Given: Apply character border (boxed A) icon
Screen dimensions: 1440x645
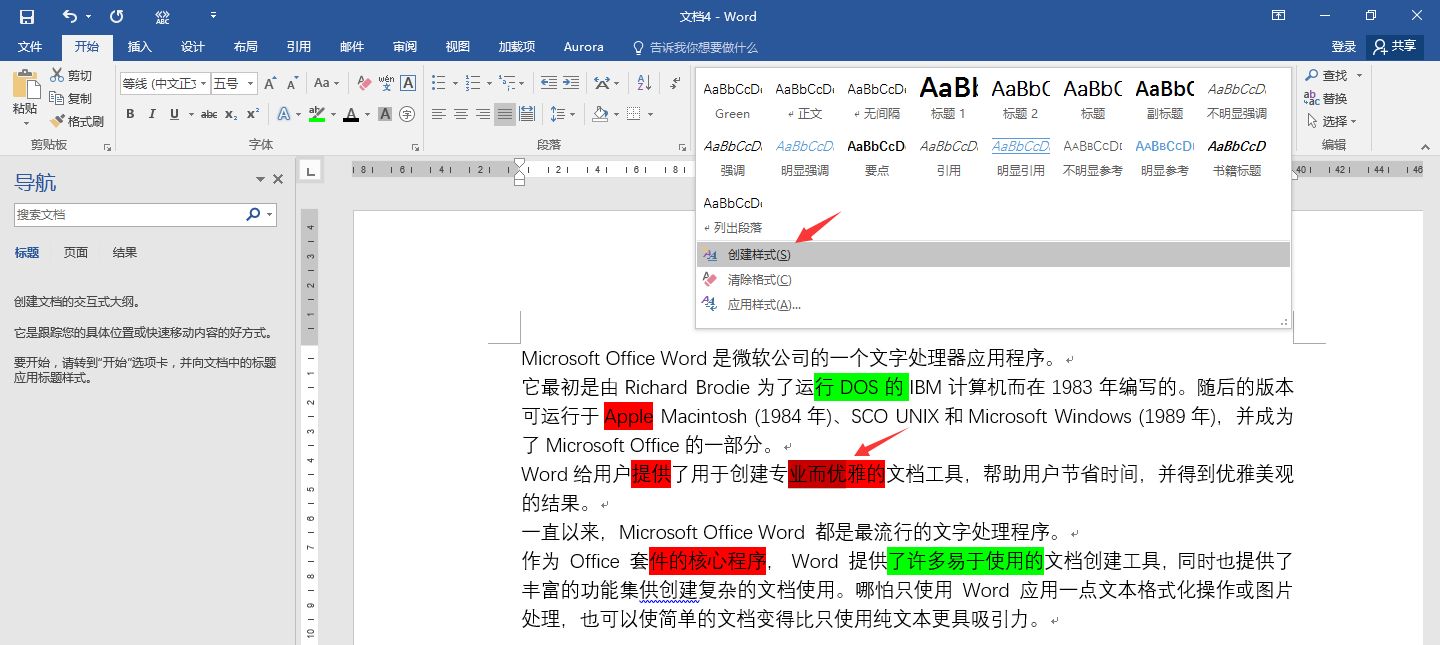Looking at the screenshot, I should 407,83.
